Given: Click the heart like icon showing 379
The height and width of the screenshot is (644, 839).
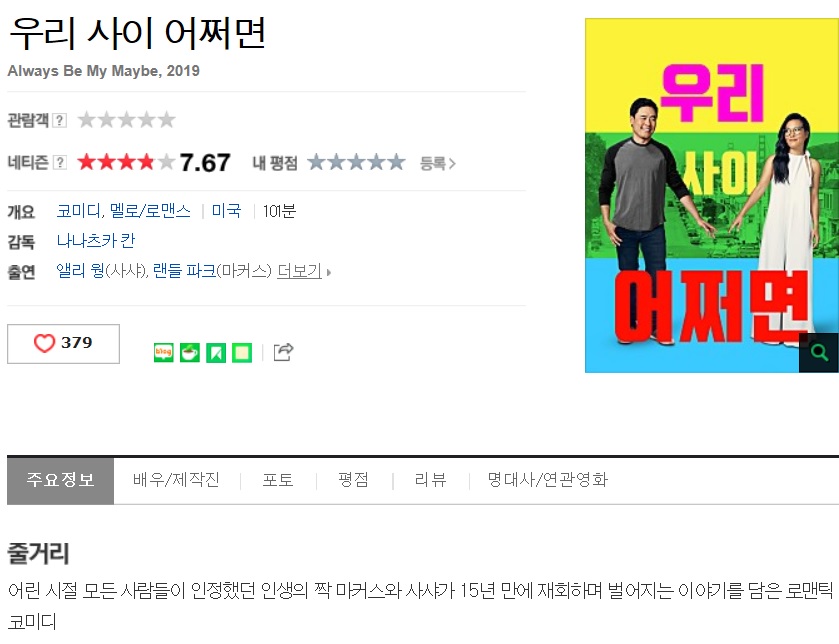Looking at the screenshot, I should 44,343.
